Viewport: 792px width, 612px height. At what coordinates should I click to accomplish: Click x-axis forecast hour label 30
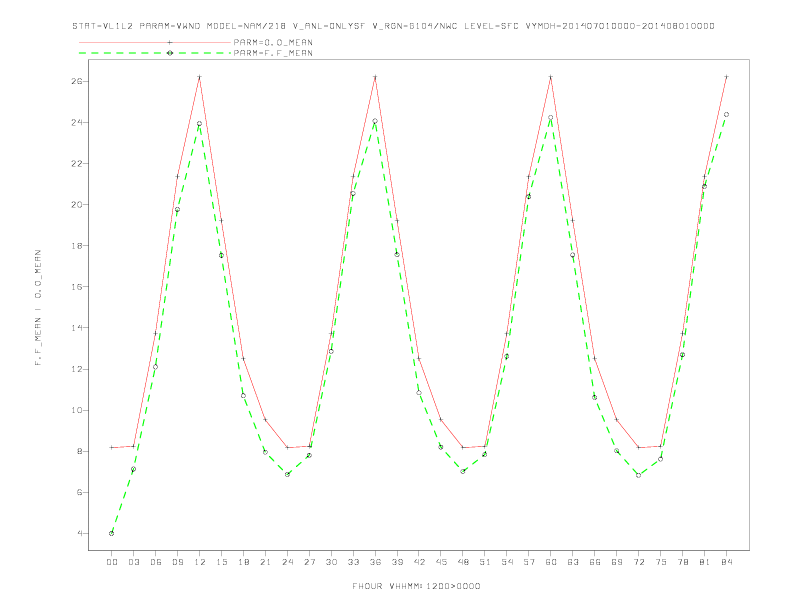click(331, 562)
